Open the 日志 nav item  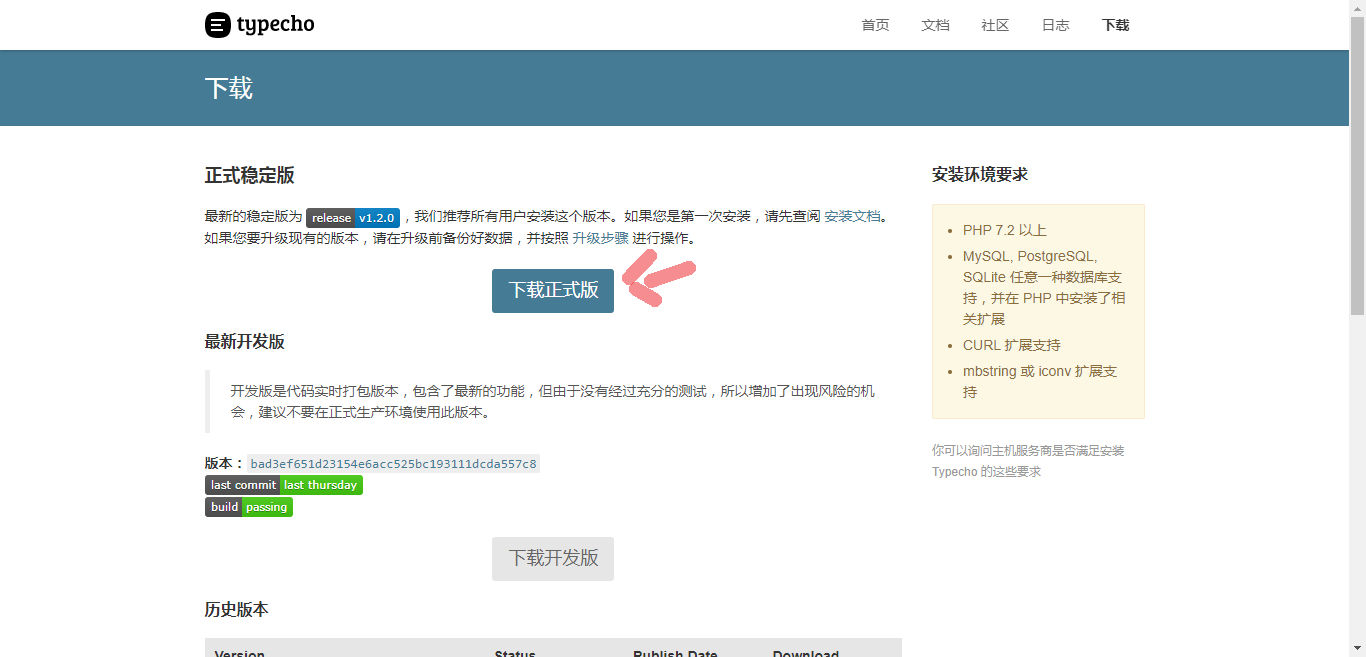pos(1055,25)
